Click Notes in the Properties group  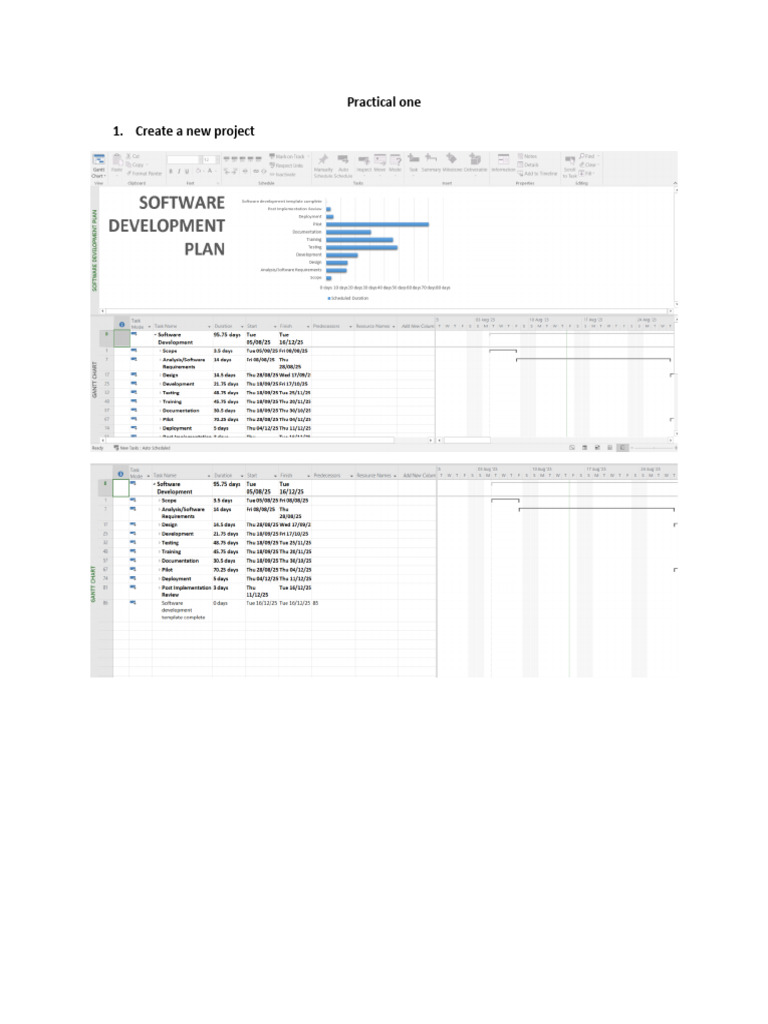click(x=528, y=157)
